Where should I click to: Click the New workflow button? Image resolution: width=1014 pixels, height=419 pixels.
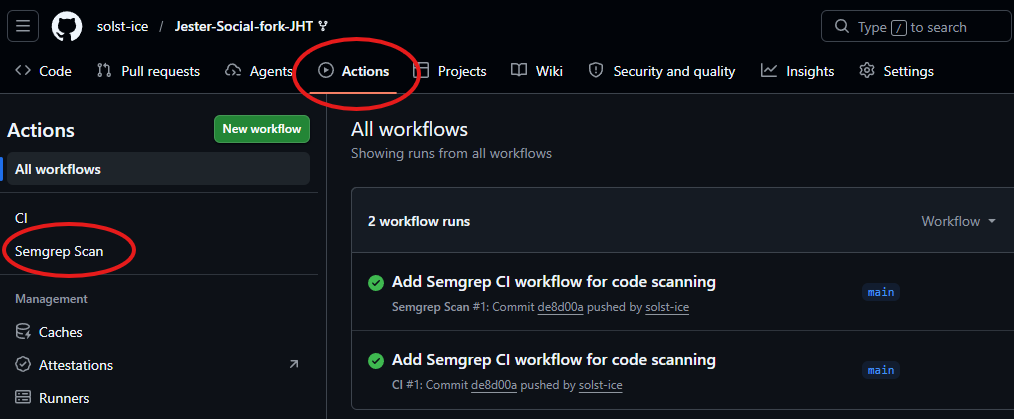tap(262, 129)
